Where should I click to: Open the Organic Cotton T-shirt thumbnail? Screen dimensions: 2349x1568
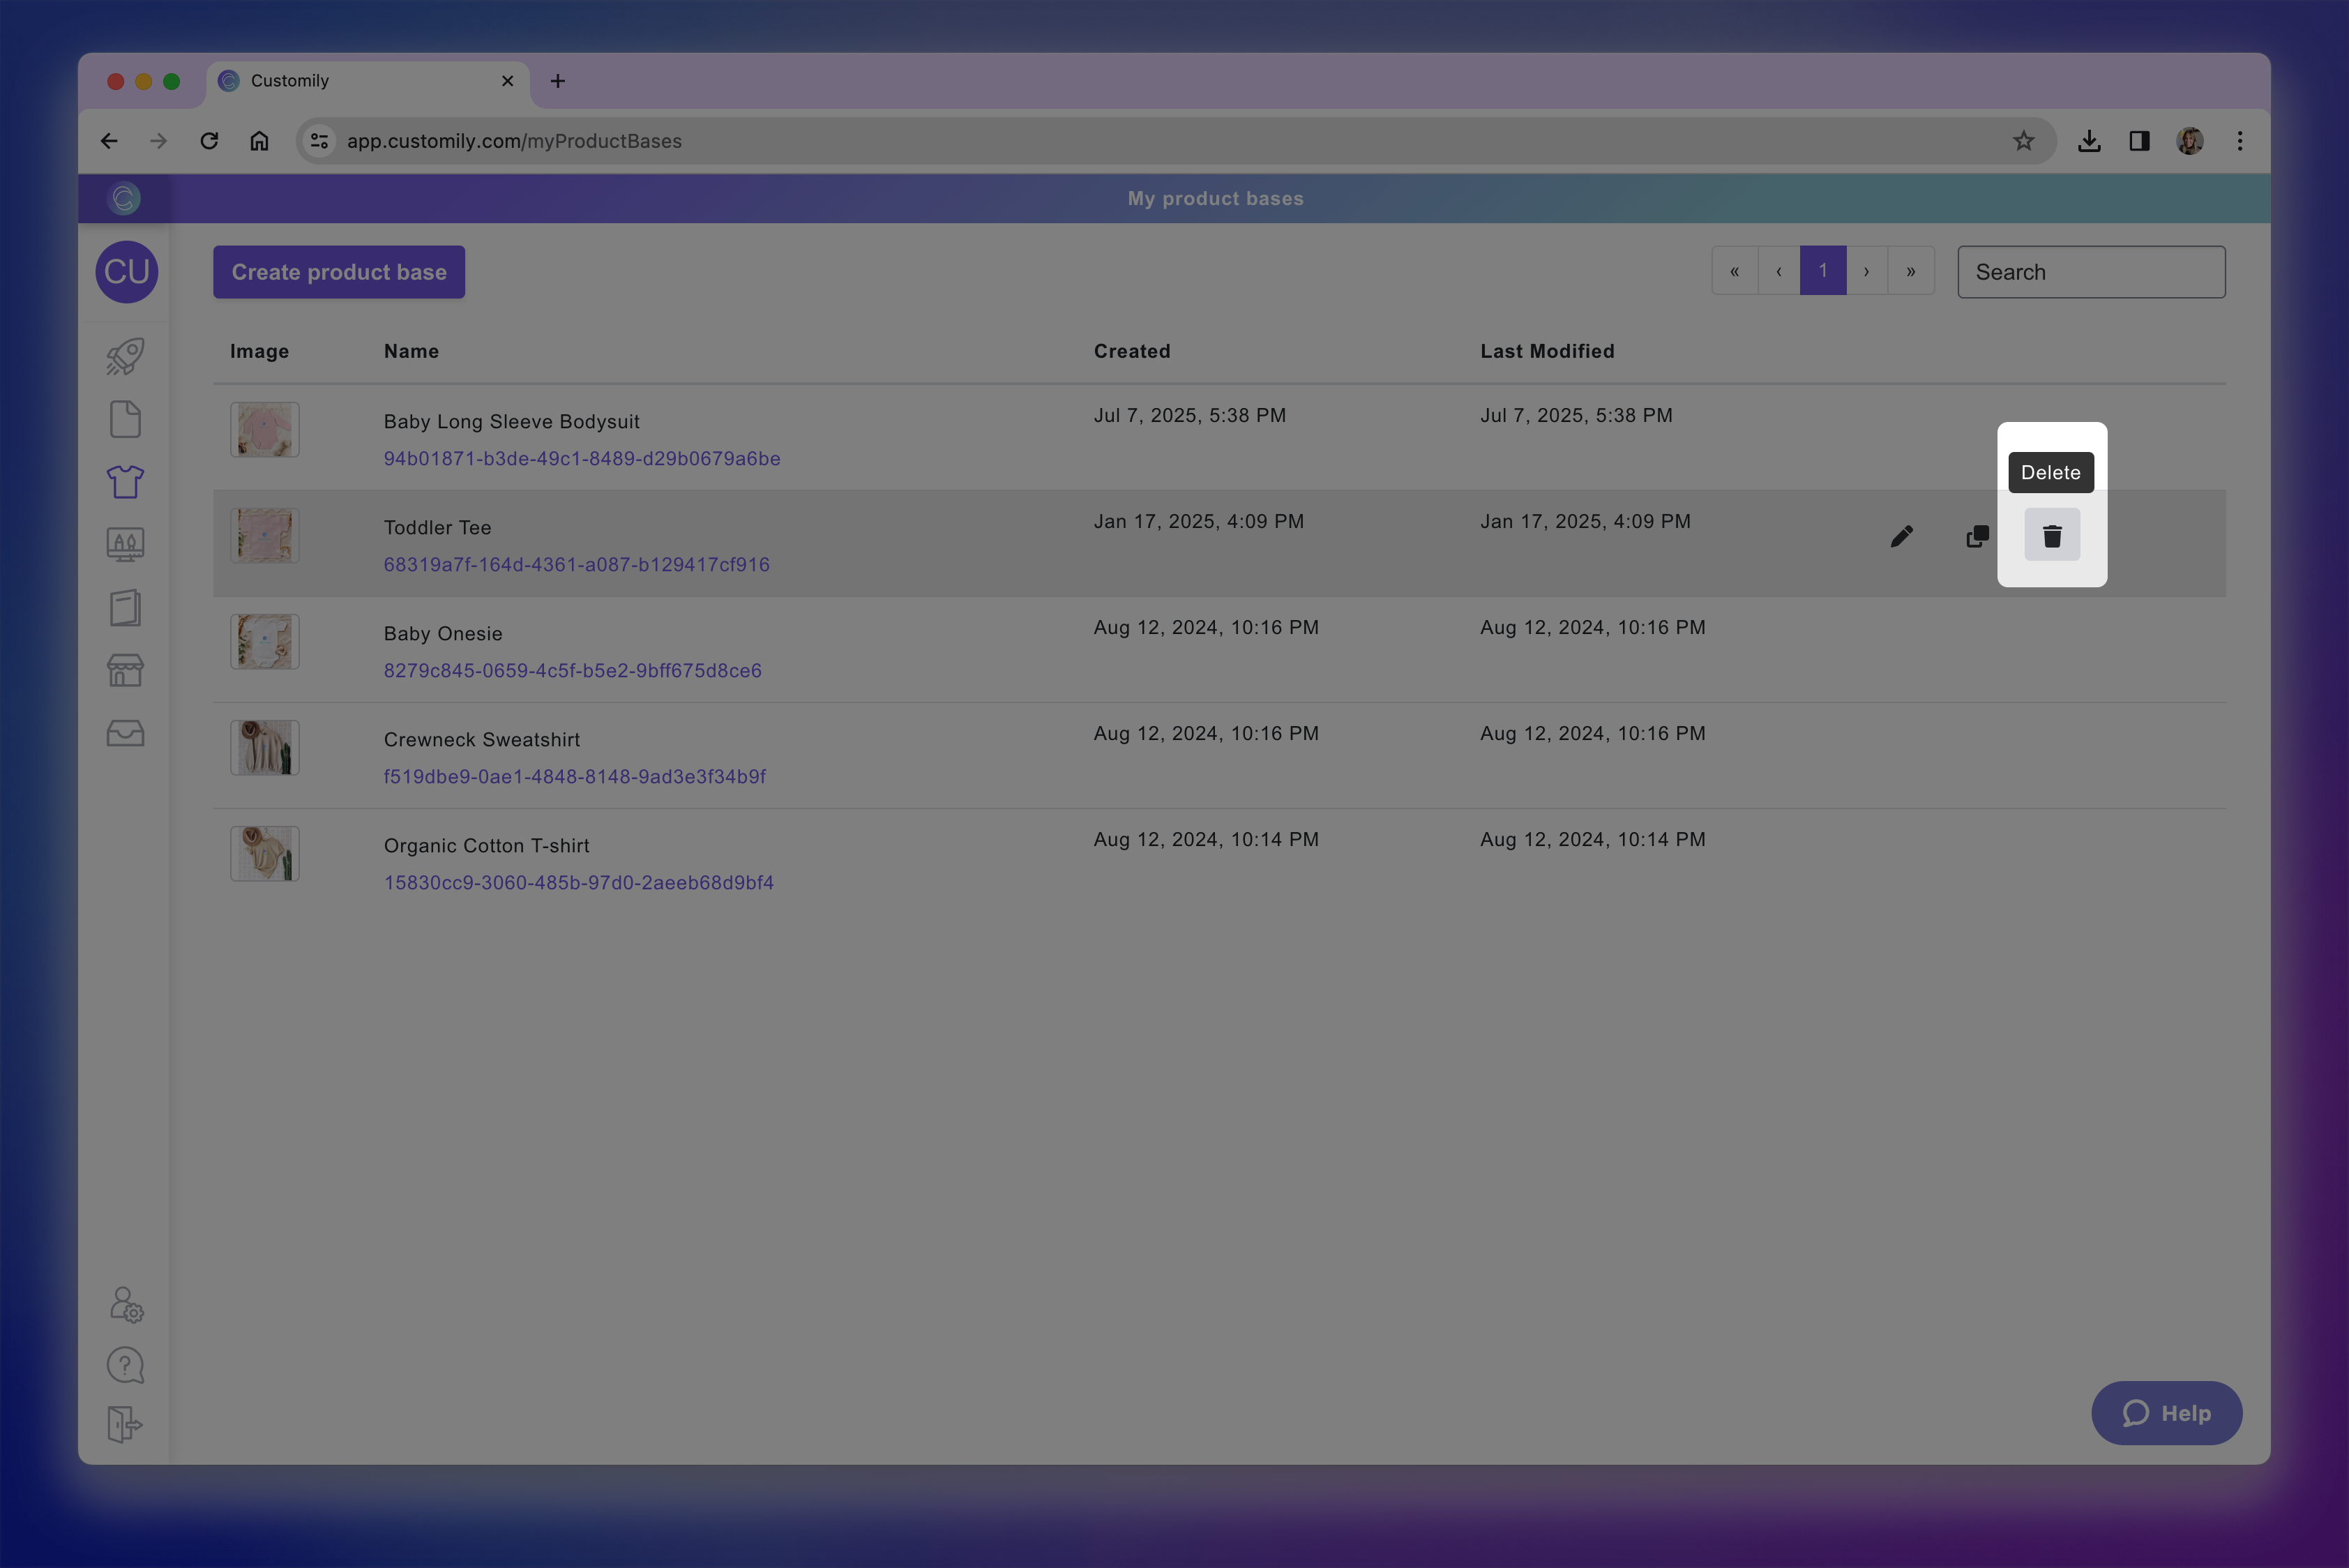(x=265, y=853)
